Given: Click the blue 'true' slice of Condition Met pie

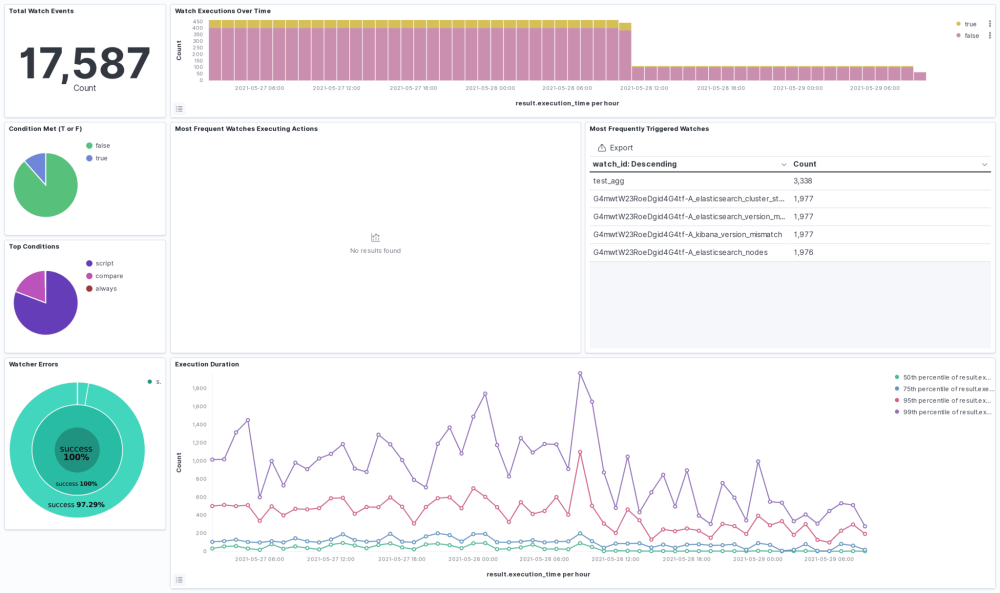Looking at the screenshot, I should click(x=37, y=161).
